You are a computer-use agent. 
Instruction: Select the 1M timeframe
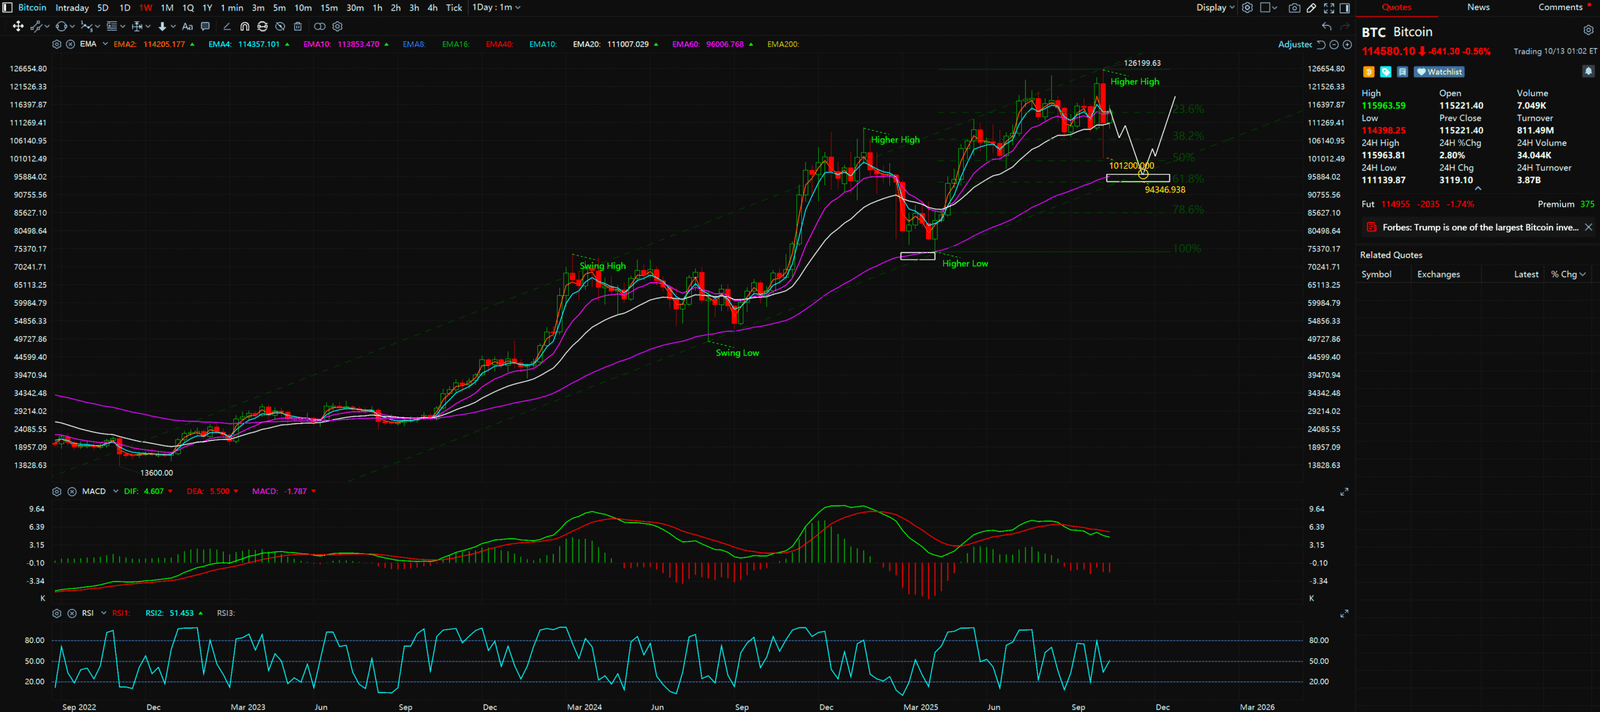pyautogui.click(x=167, y=8)
